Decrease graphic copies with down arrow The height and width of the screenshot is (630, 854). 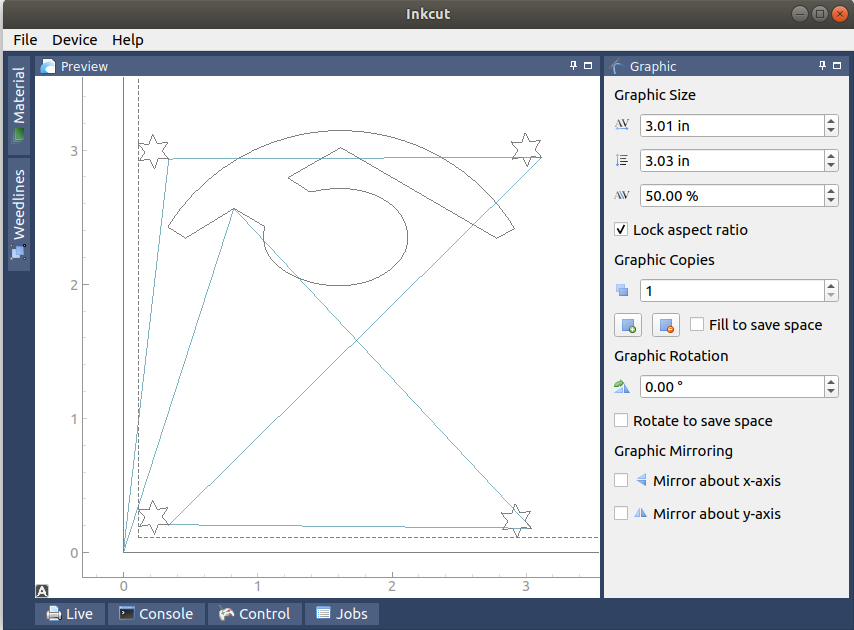coord(831,296)
